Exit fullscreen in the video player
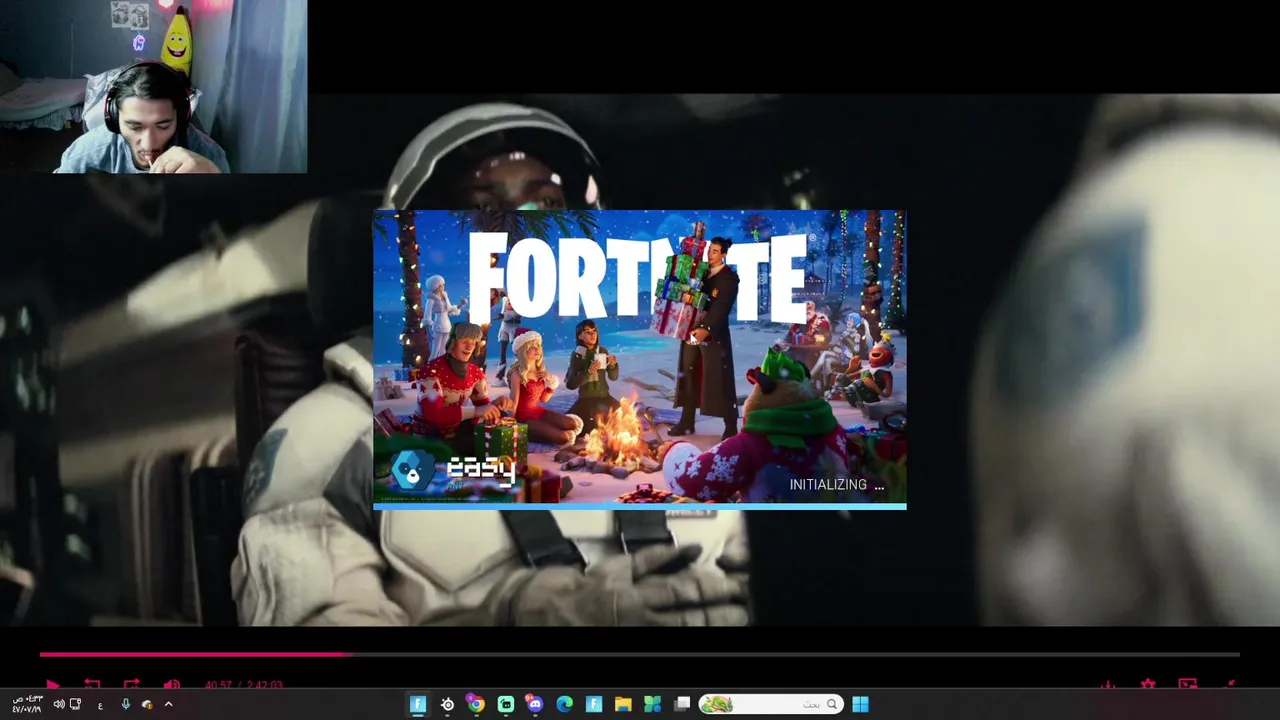 (1228, 685)
